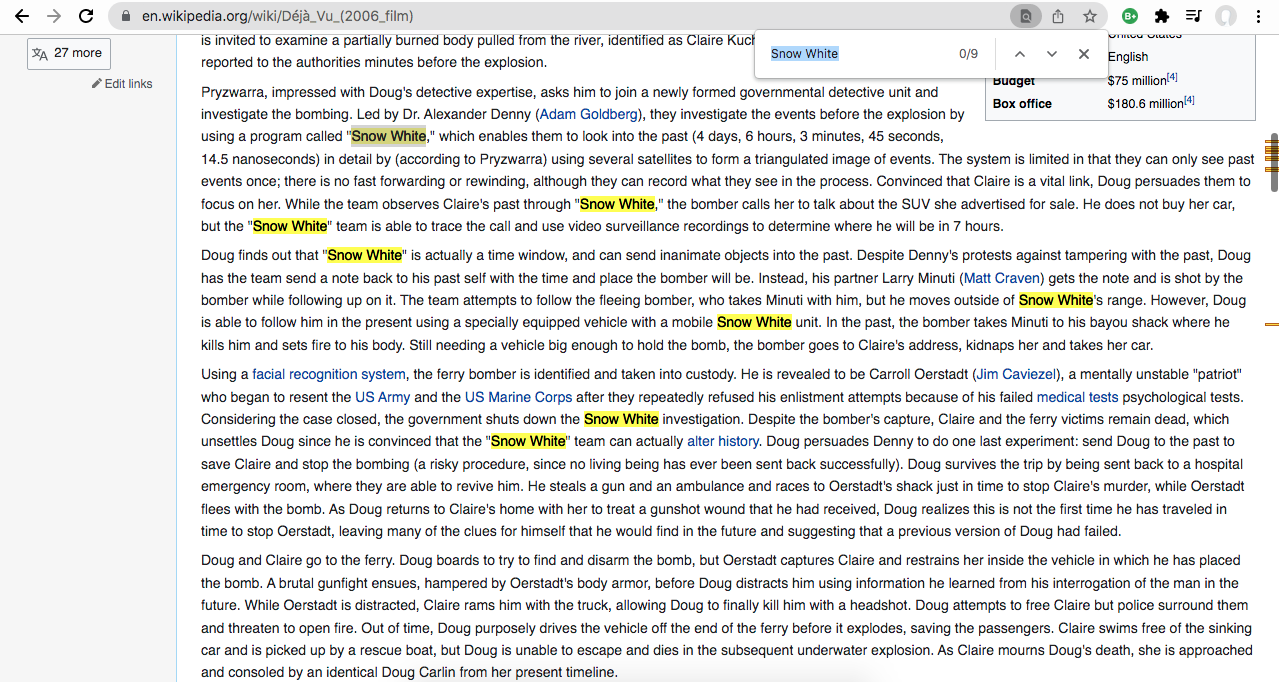1279x682 pixels.
Task: Click the 0/9 match counter
Action: (968, 54)
